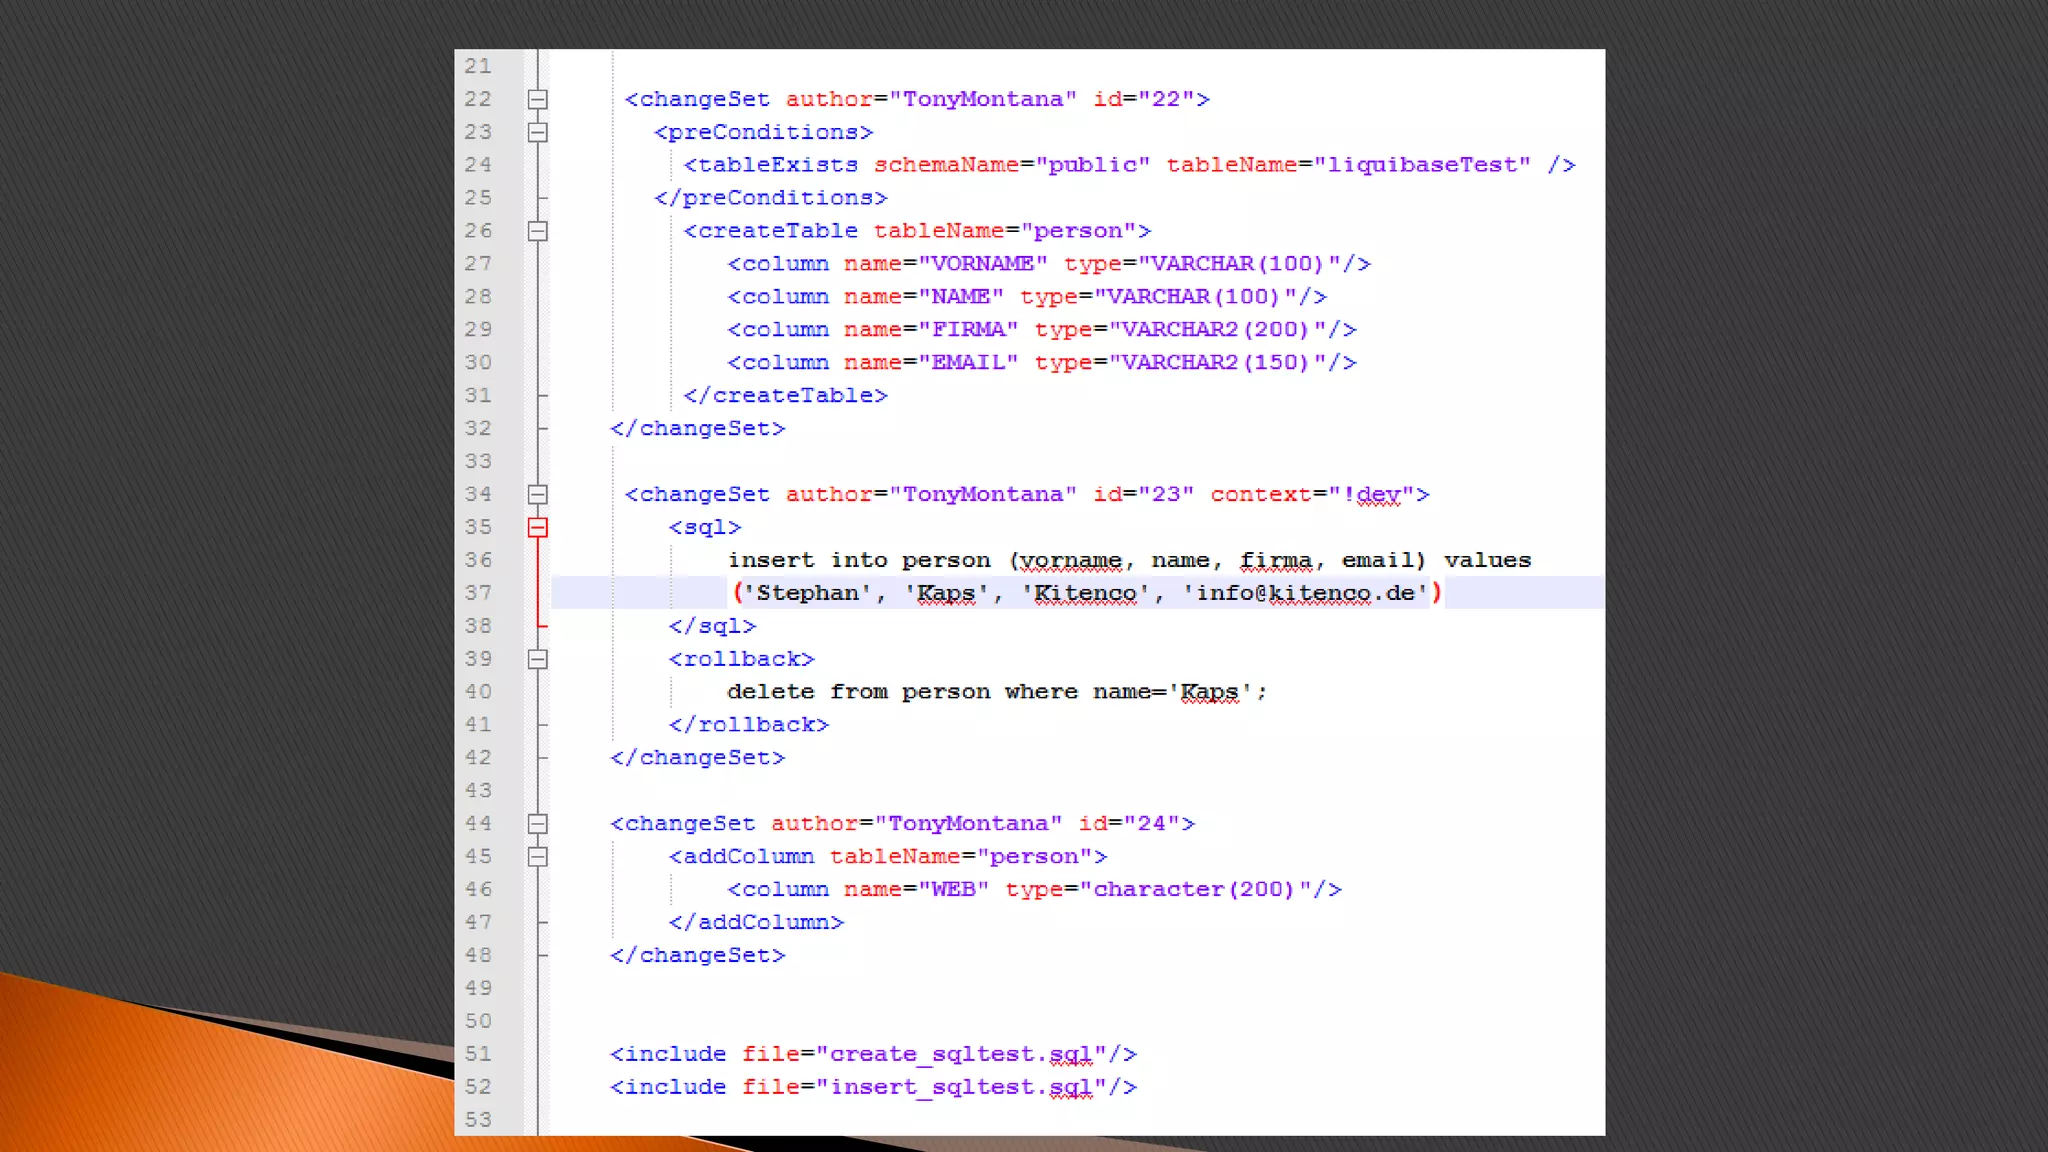Click the EMAIL column definition line
Viewport: 2048px width, 1152px height.
(x=1041, y=362)
